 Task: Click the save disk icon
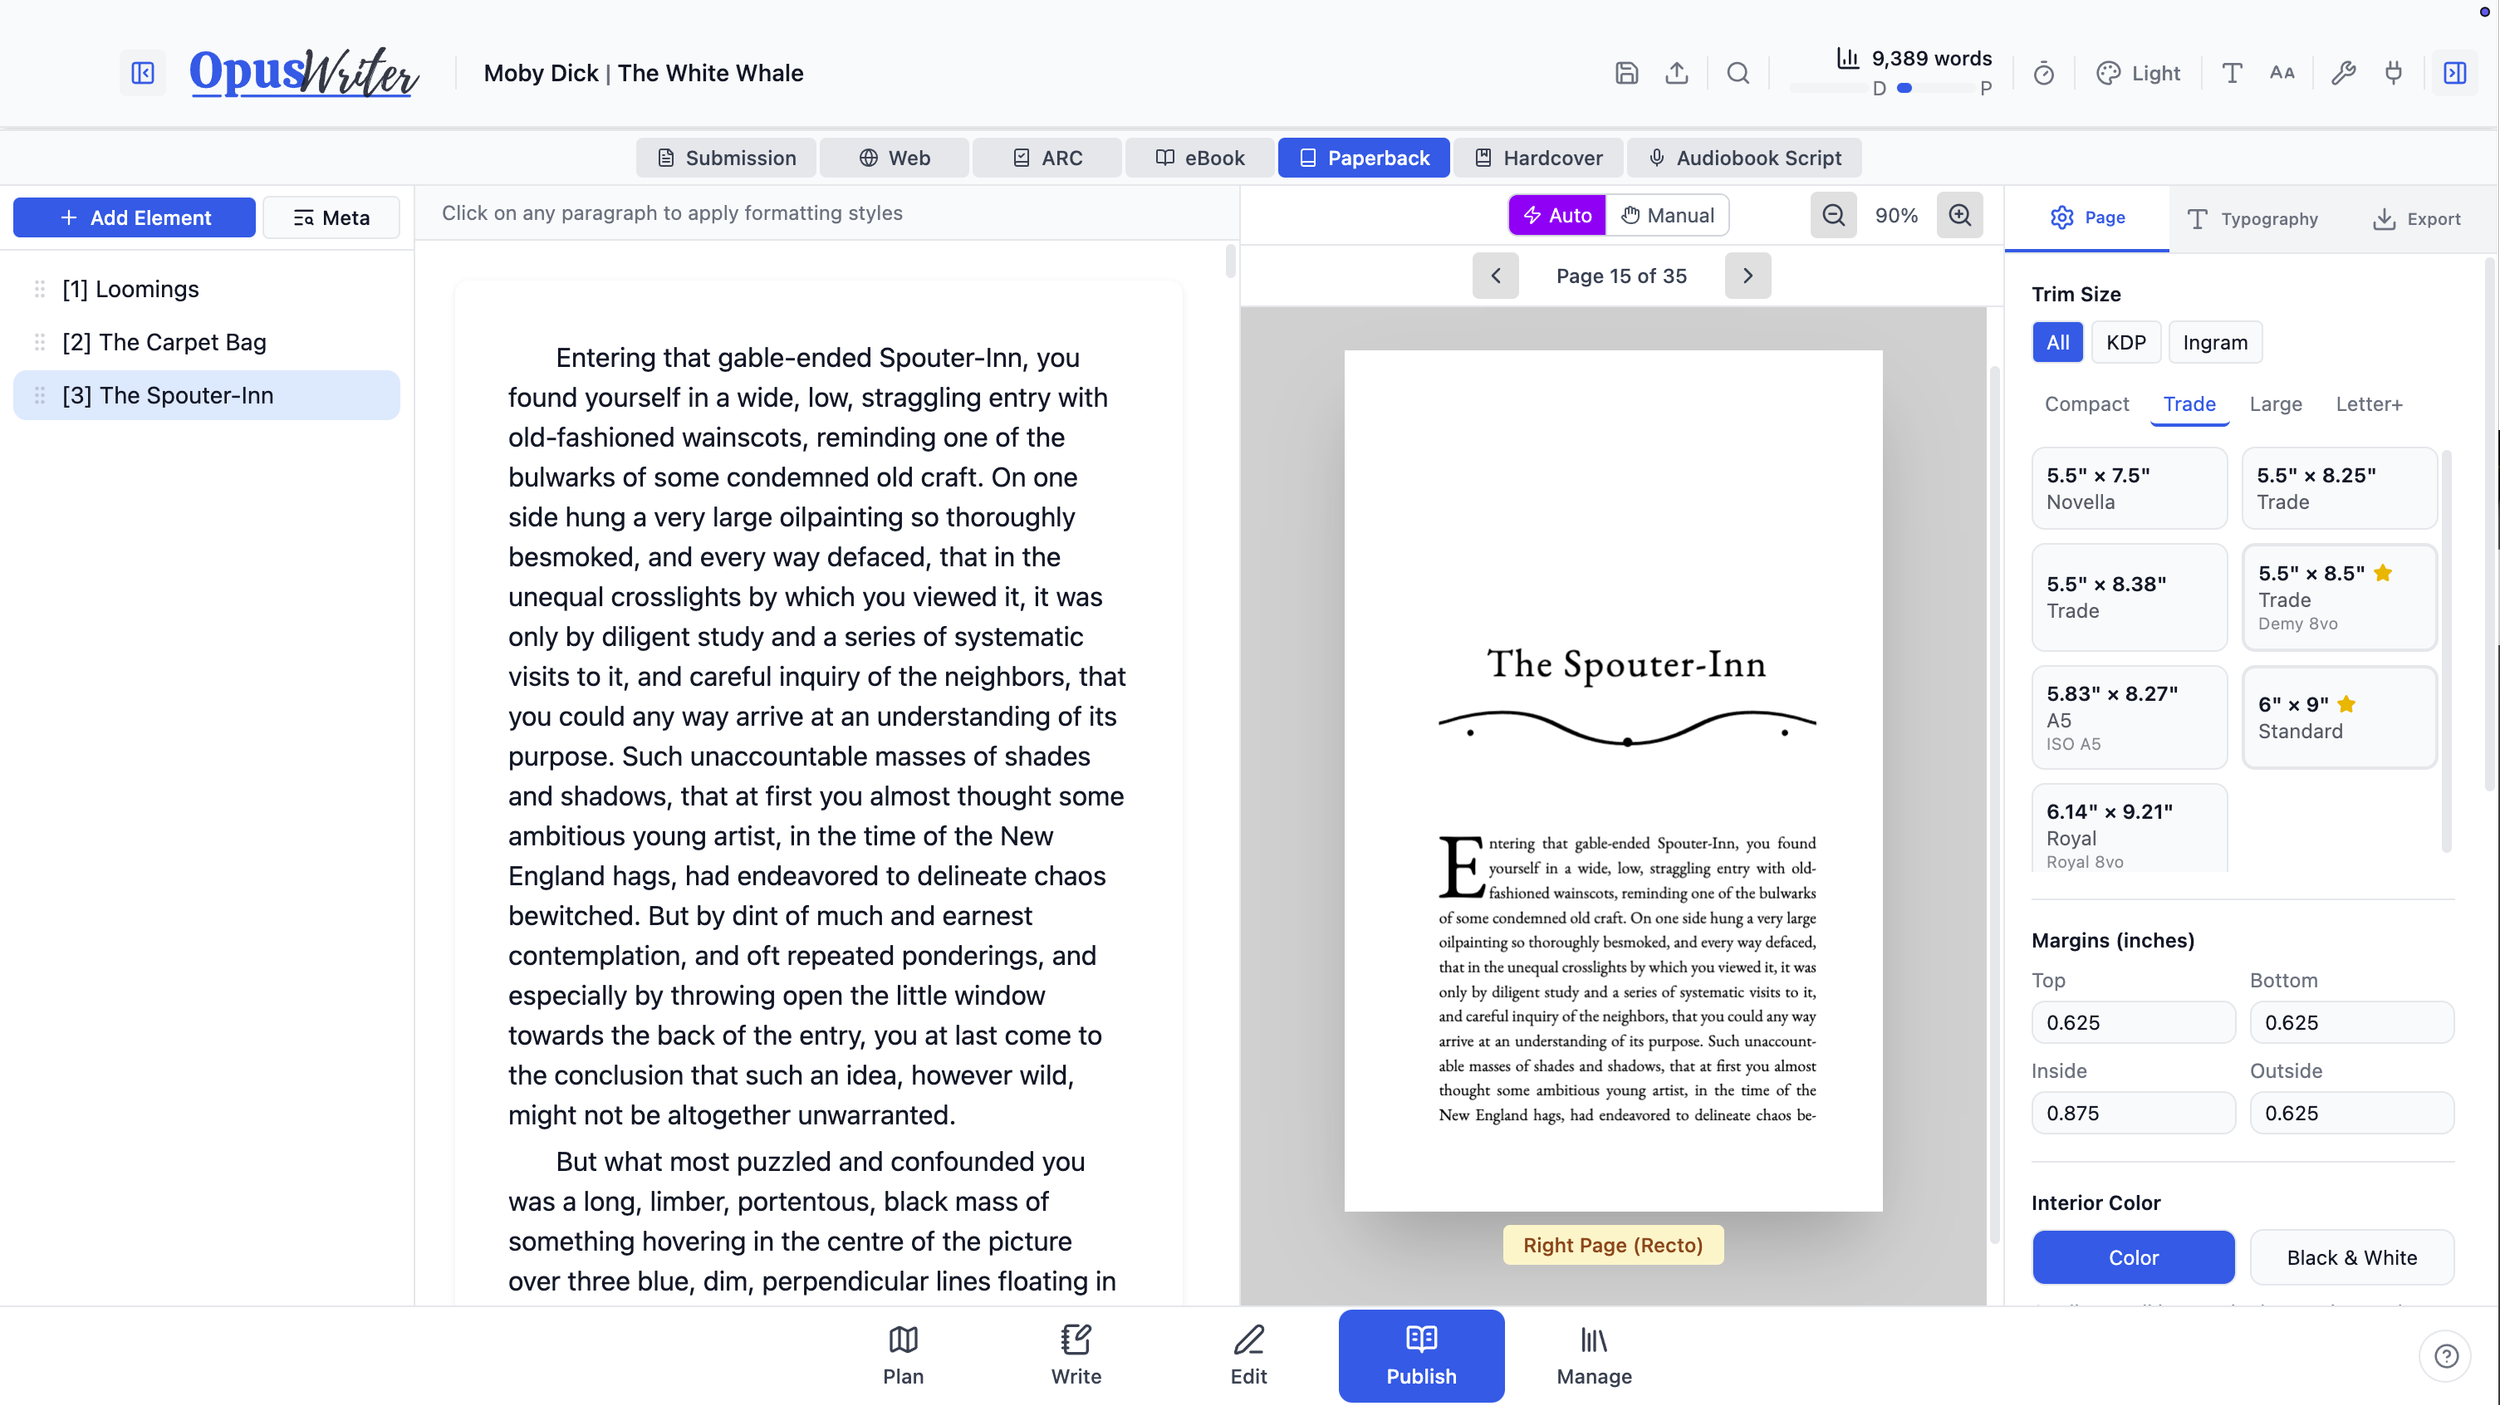click(1626, 73)
